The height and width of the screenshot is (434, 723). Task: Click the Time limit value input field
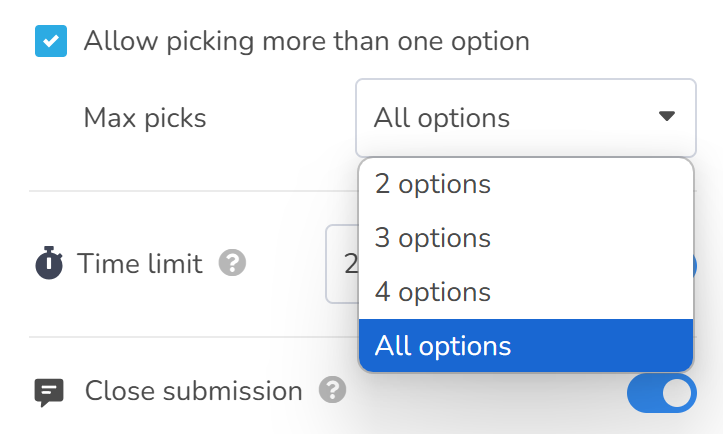click(x=342, y=264)
